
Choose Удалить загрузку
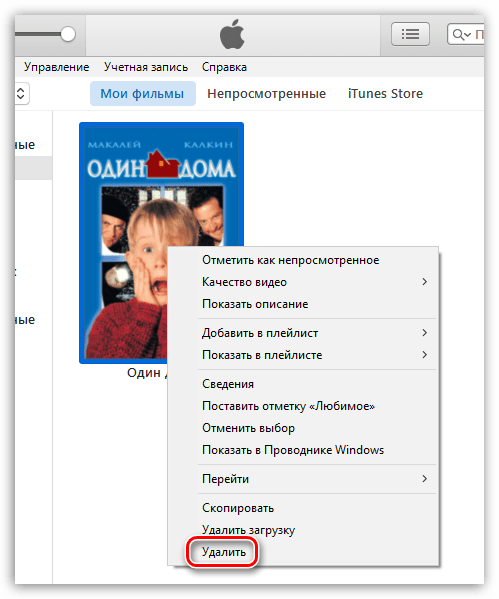[303, 530]
